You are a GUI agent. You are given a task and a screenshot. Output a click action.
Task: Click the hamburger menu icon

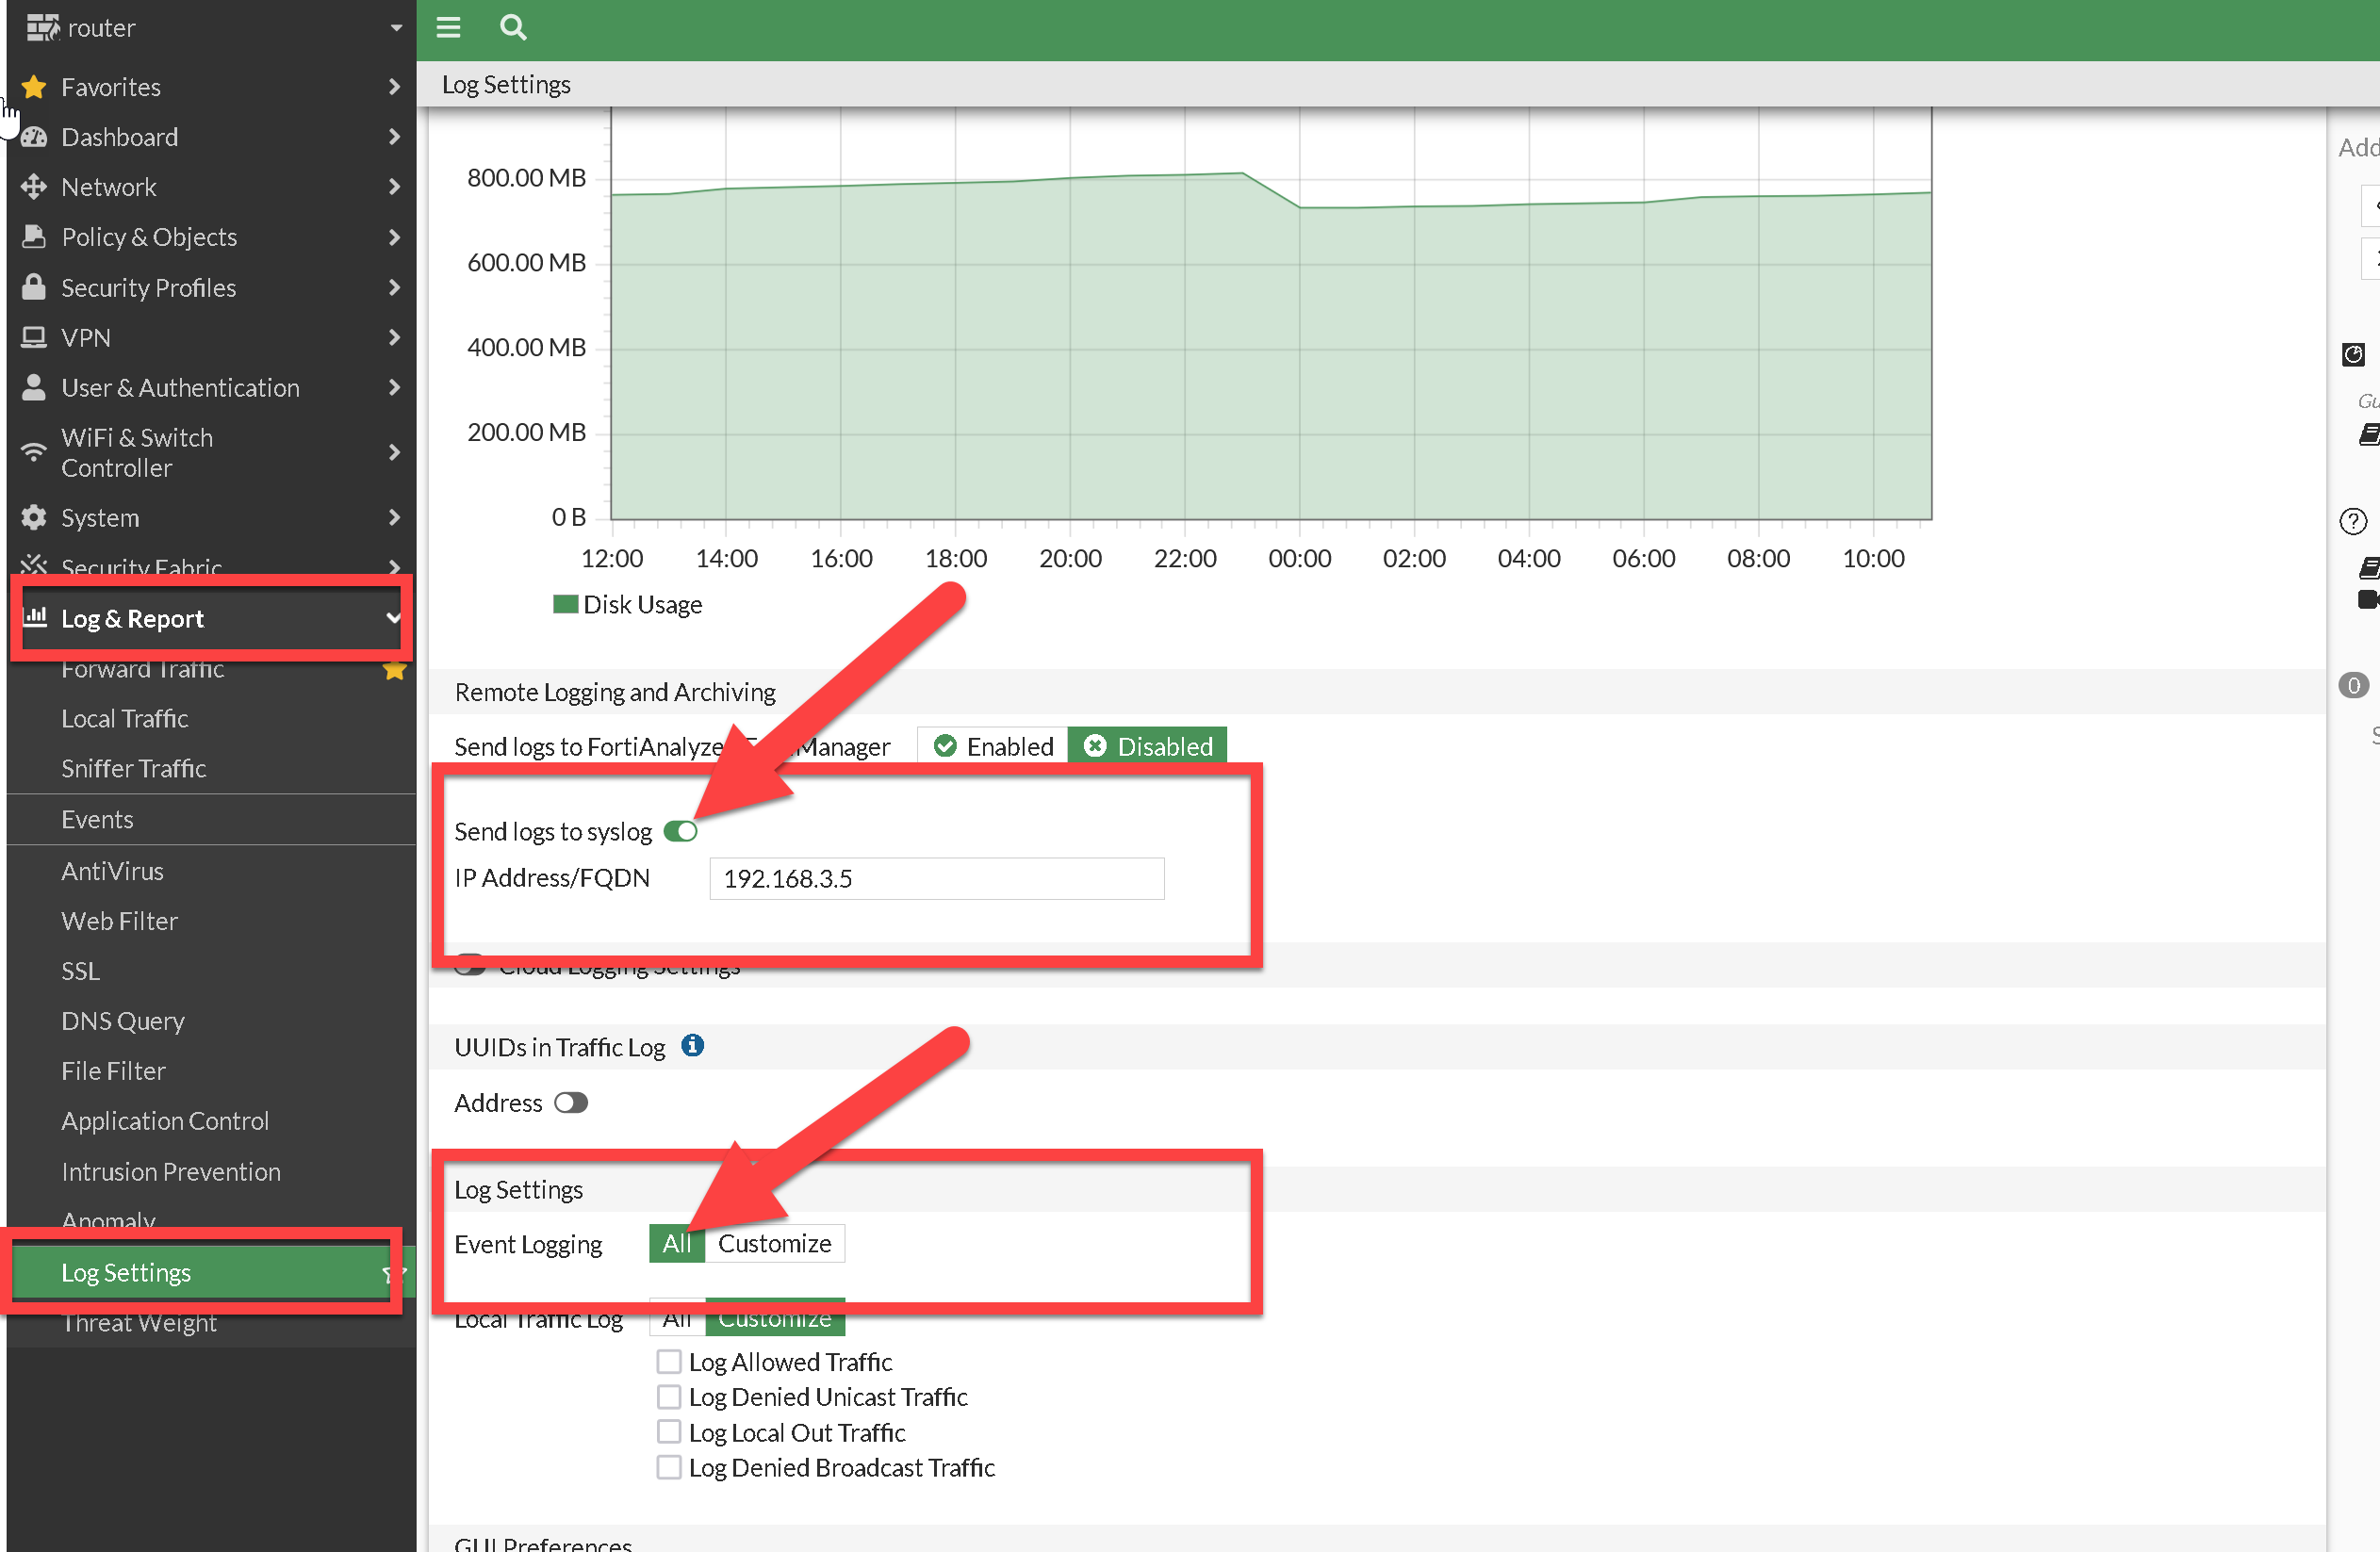[x=448, y=27]
